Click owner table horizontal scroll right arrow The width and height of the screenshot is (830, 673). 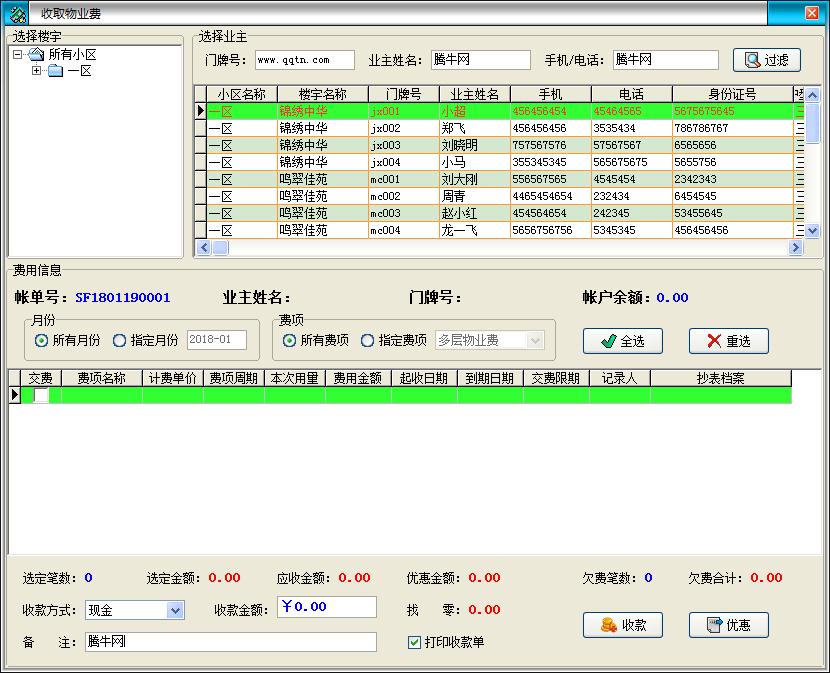pyautogui.click(x=795, y=247)
